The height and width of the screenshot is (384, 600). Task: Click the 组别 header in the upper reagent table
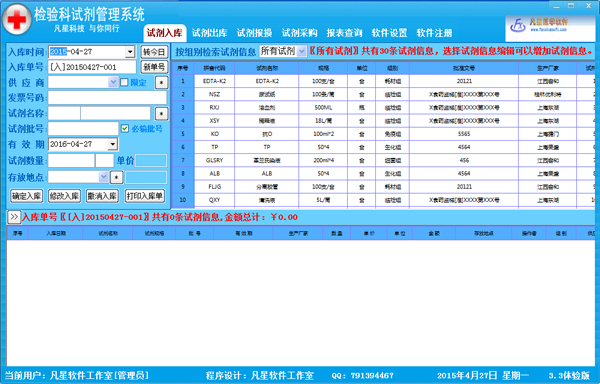click(393, 68)
